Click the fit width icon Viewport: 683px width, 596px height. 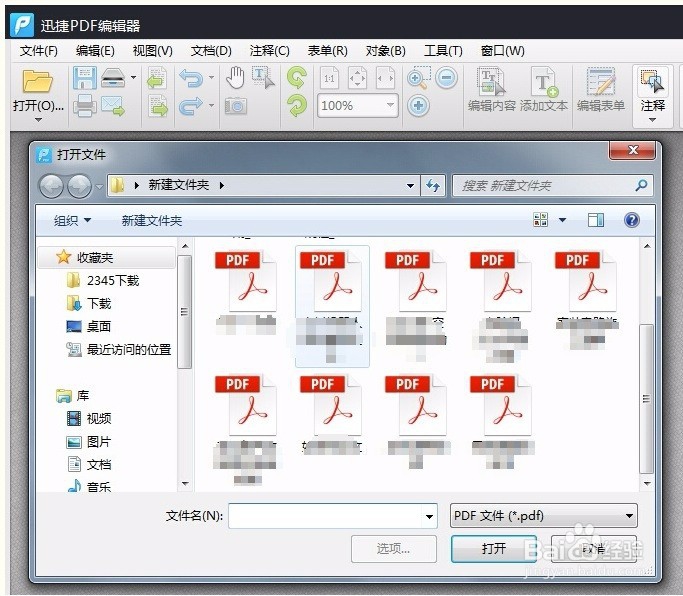click(385, 78)
